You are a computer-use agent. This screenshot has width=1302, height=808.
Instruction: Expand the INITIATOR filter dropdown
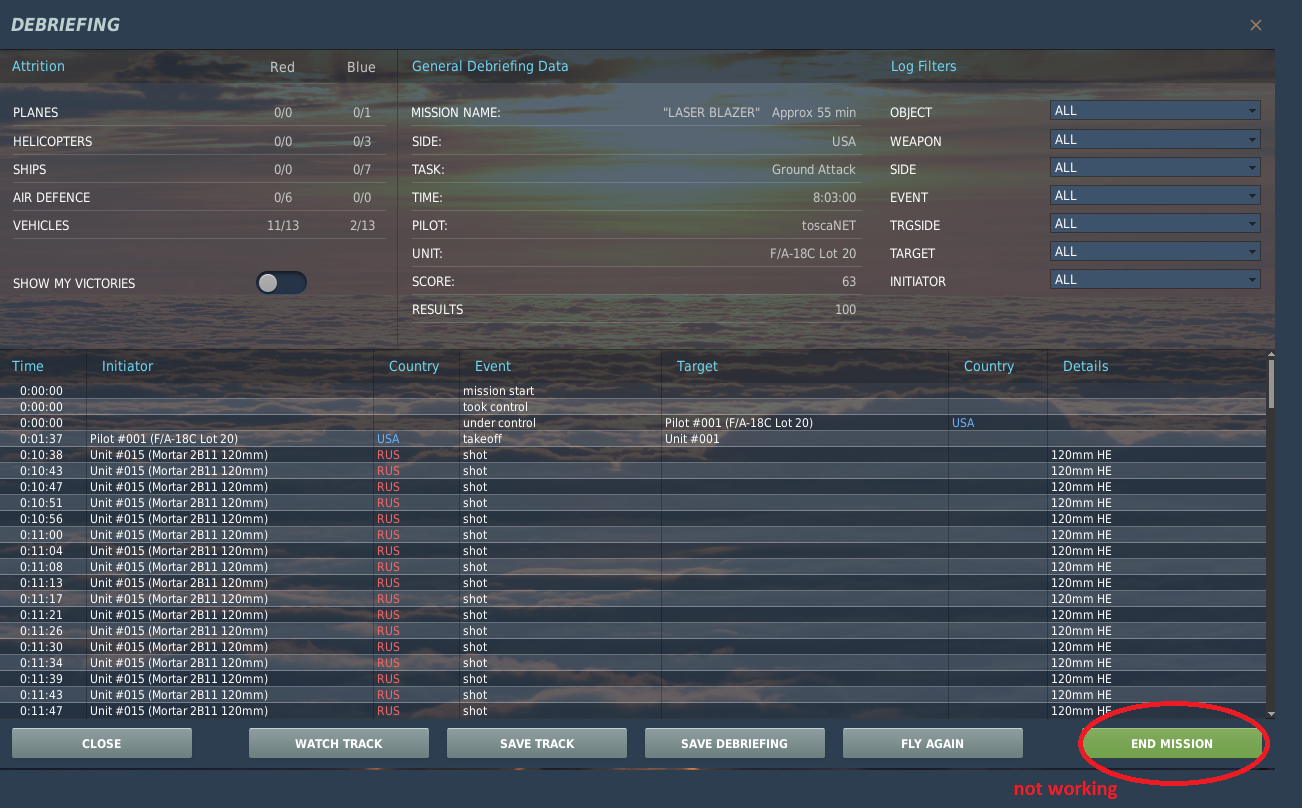1155,279
